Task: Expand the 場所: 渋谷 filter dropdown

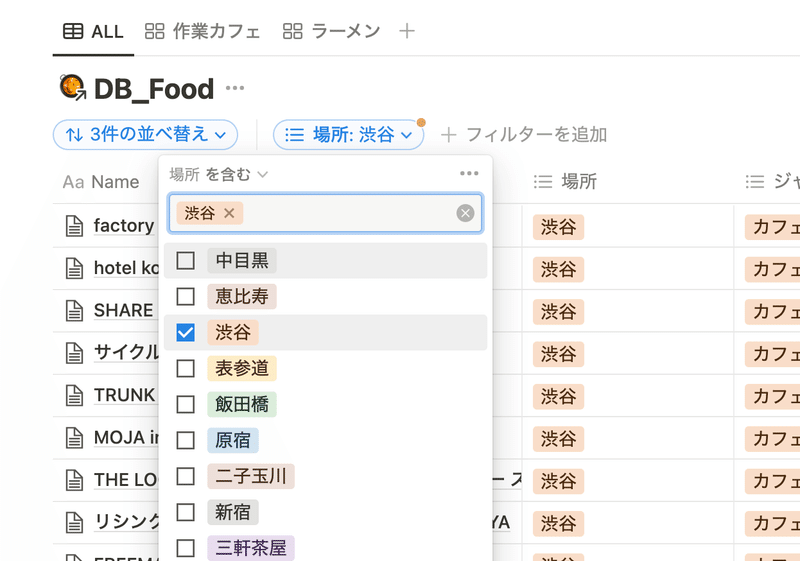Action: pos(348,134)
